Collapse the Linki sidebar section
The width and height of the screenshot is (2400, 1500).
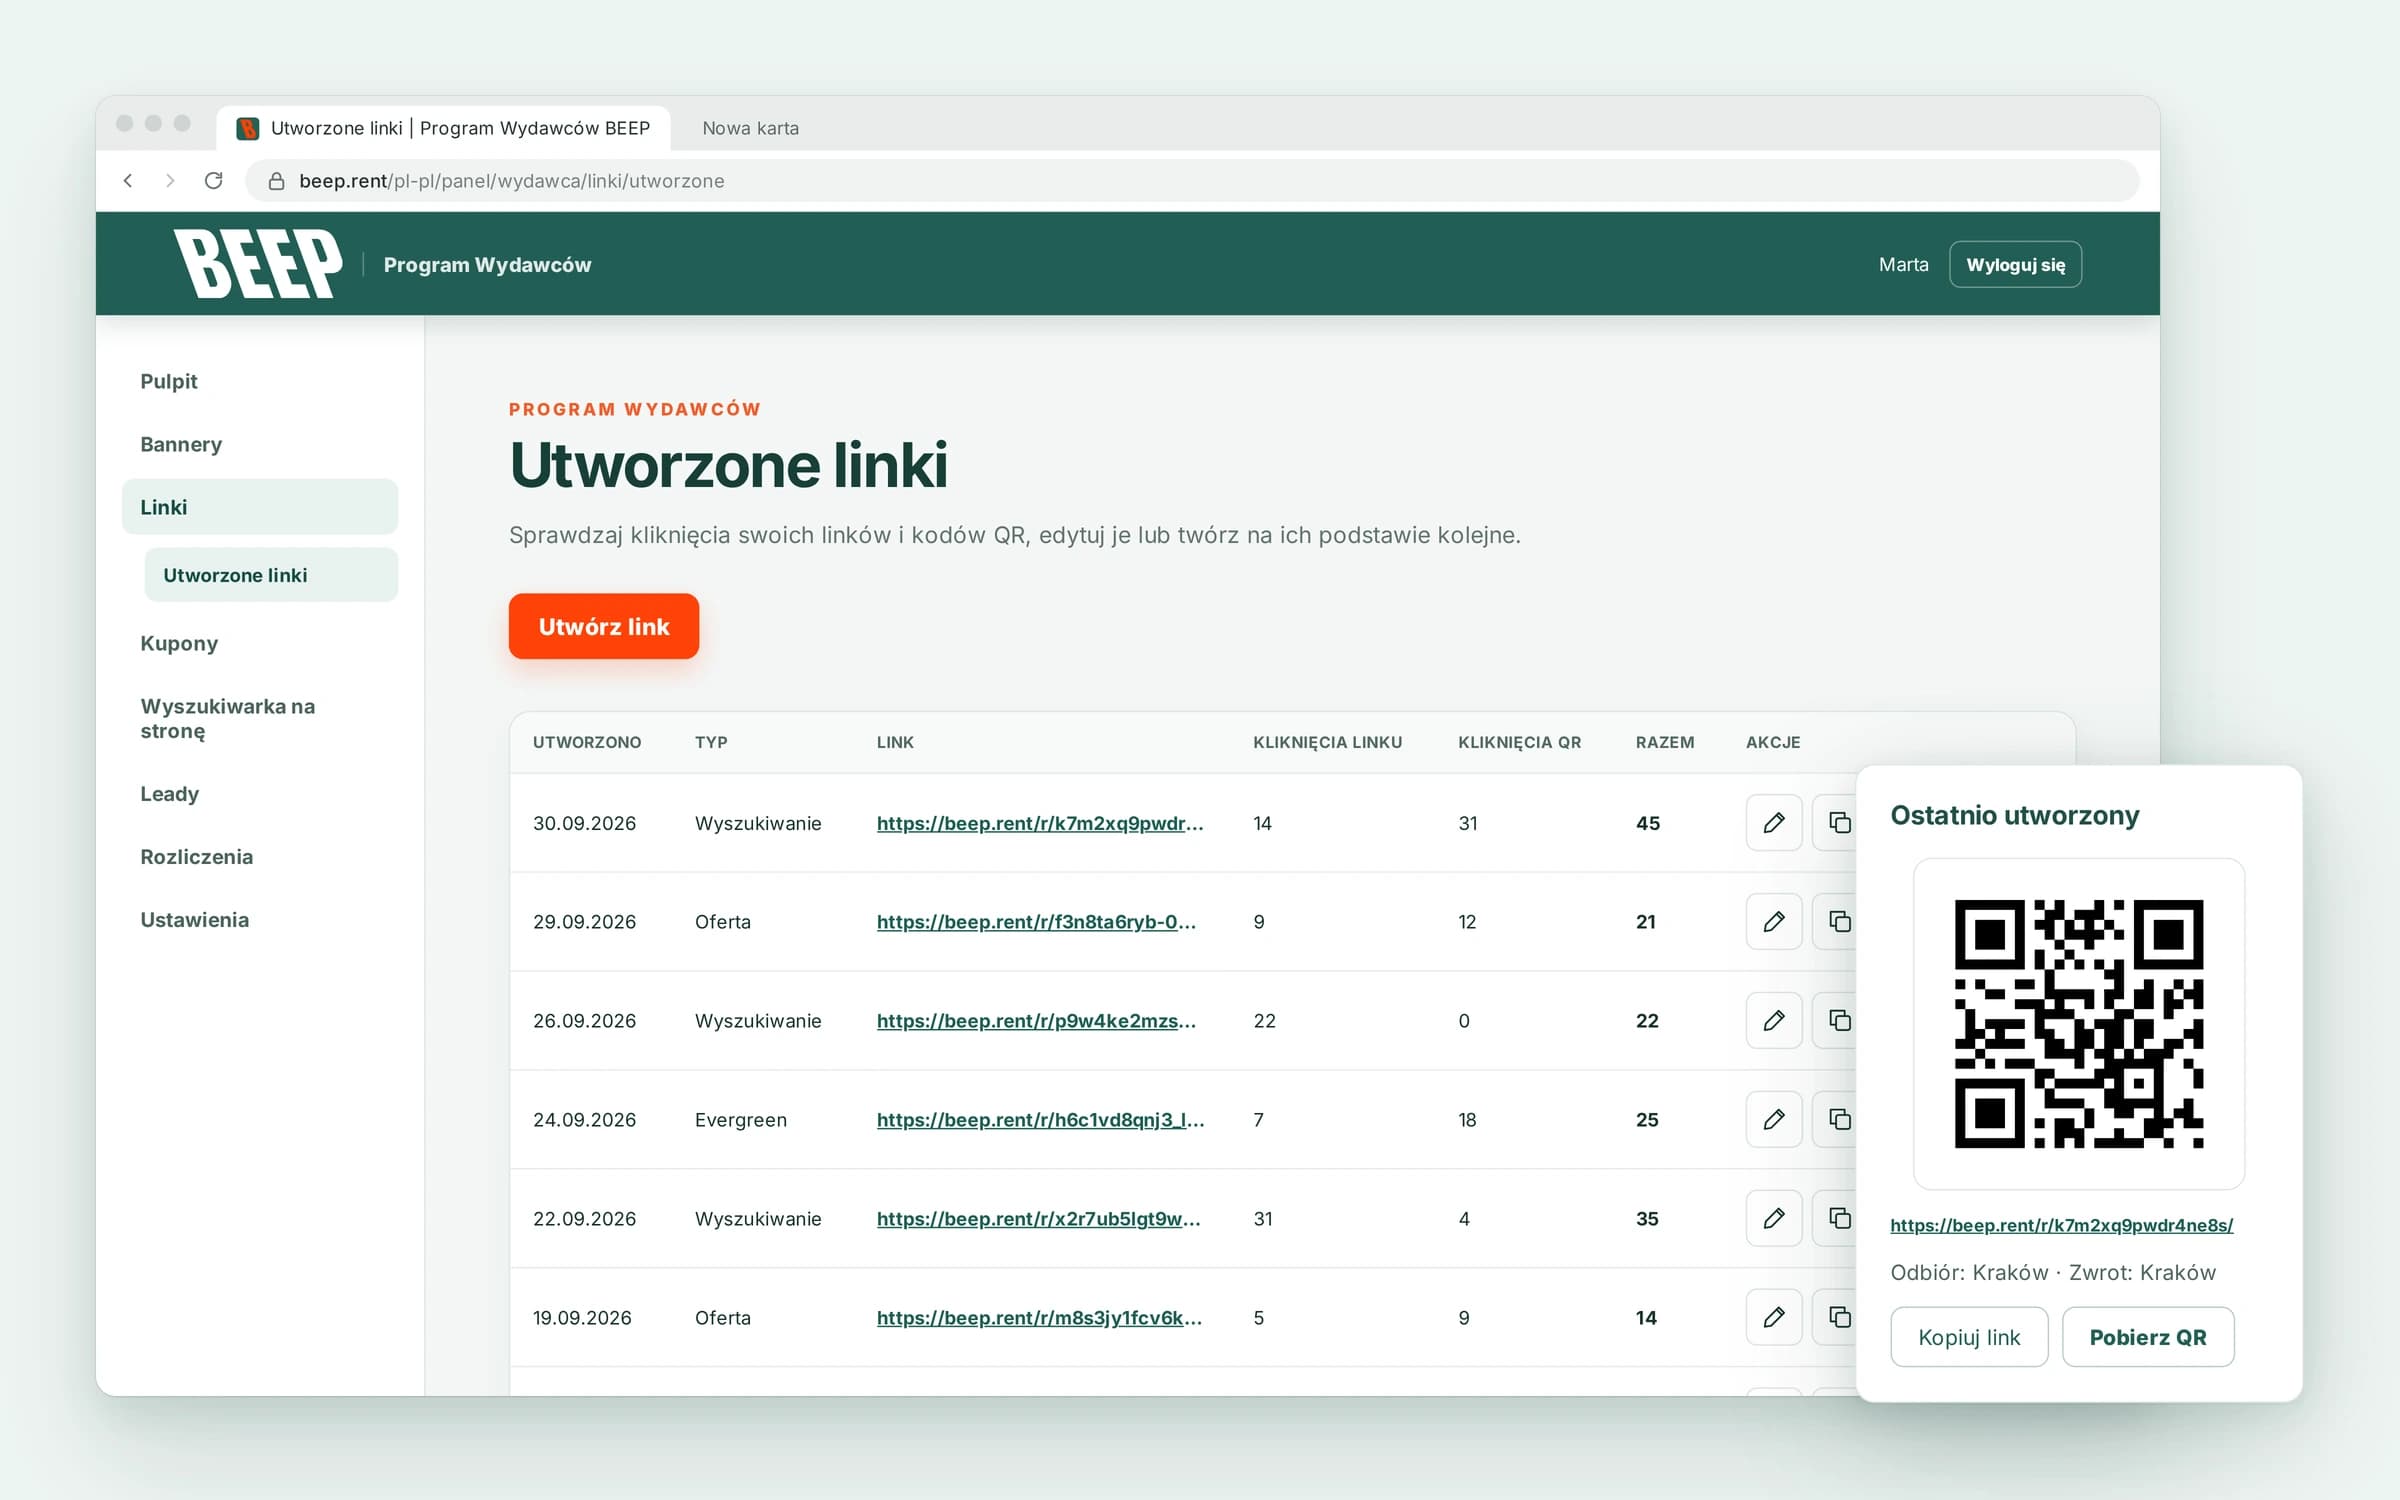260,507
